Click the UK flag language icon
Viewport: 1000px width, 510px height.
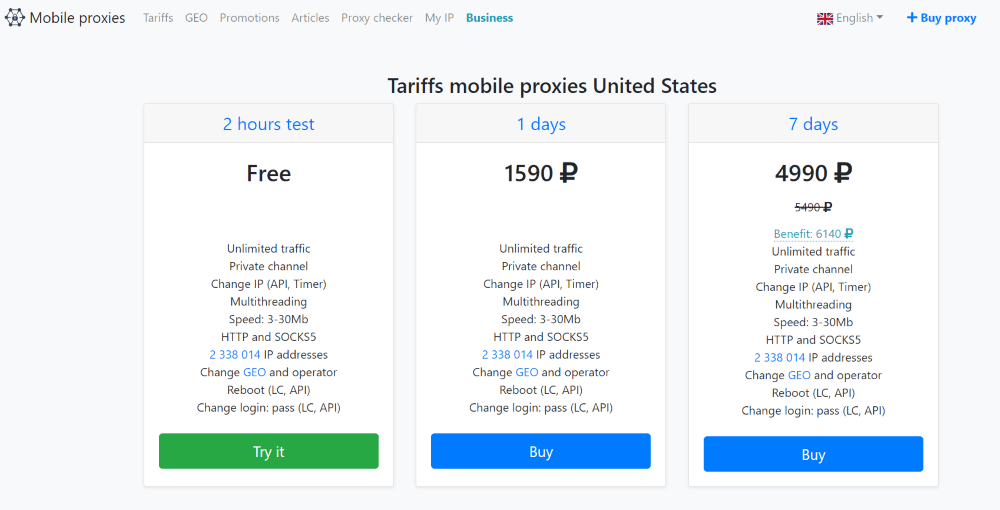tap(825, 18)
